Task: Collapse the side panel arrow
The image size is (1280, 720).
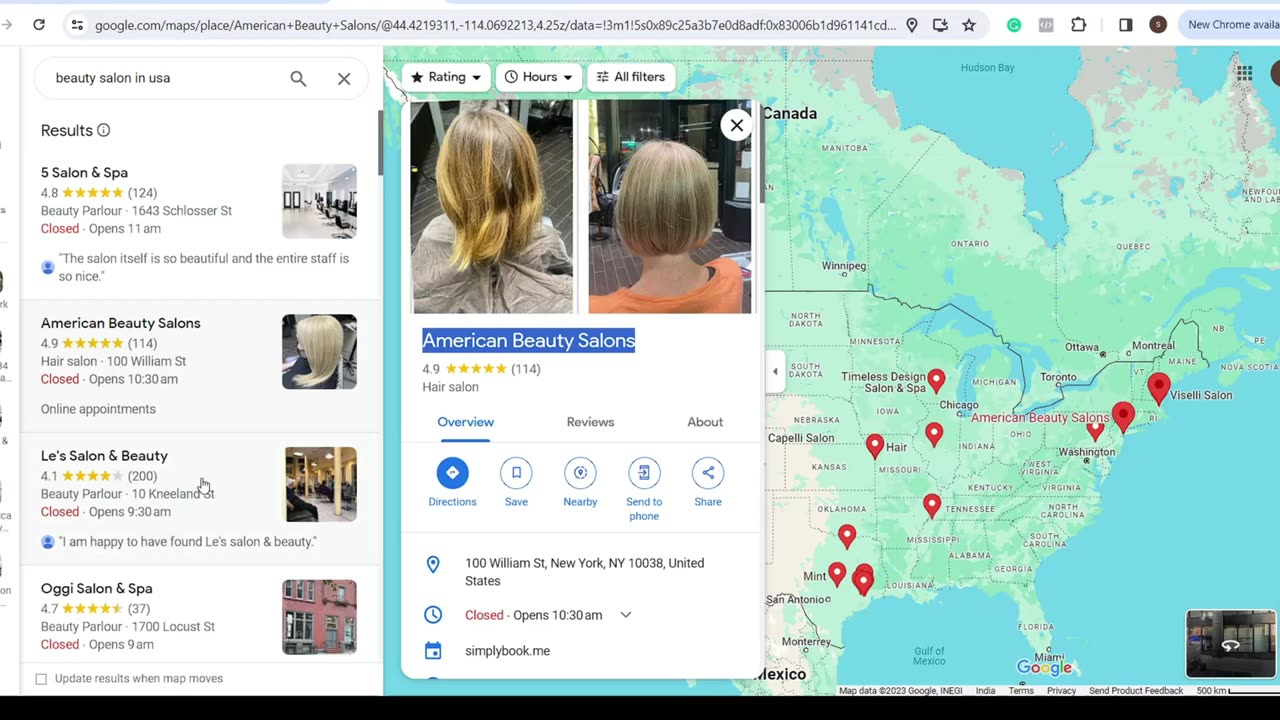Action: 775,371
